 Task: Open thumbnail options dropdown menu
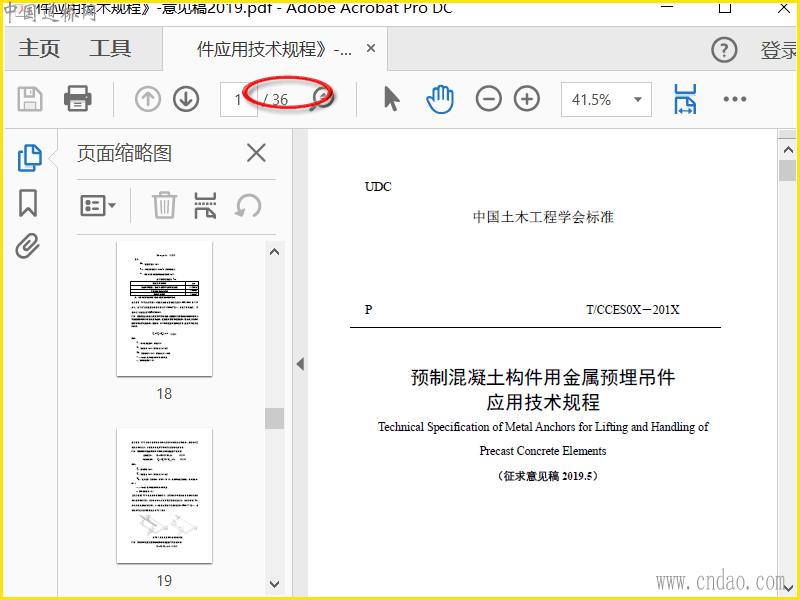(98, 206)
